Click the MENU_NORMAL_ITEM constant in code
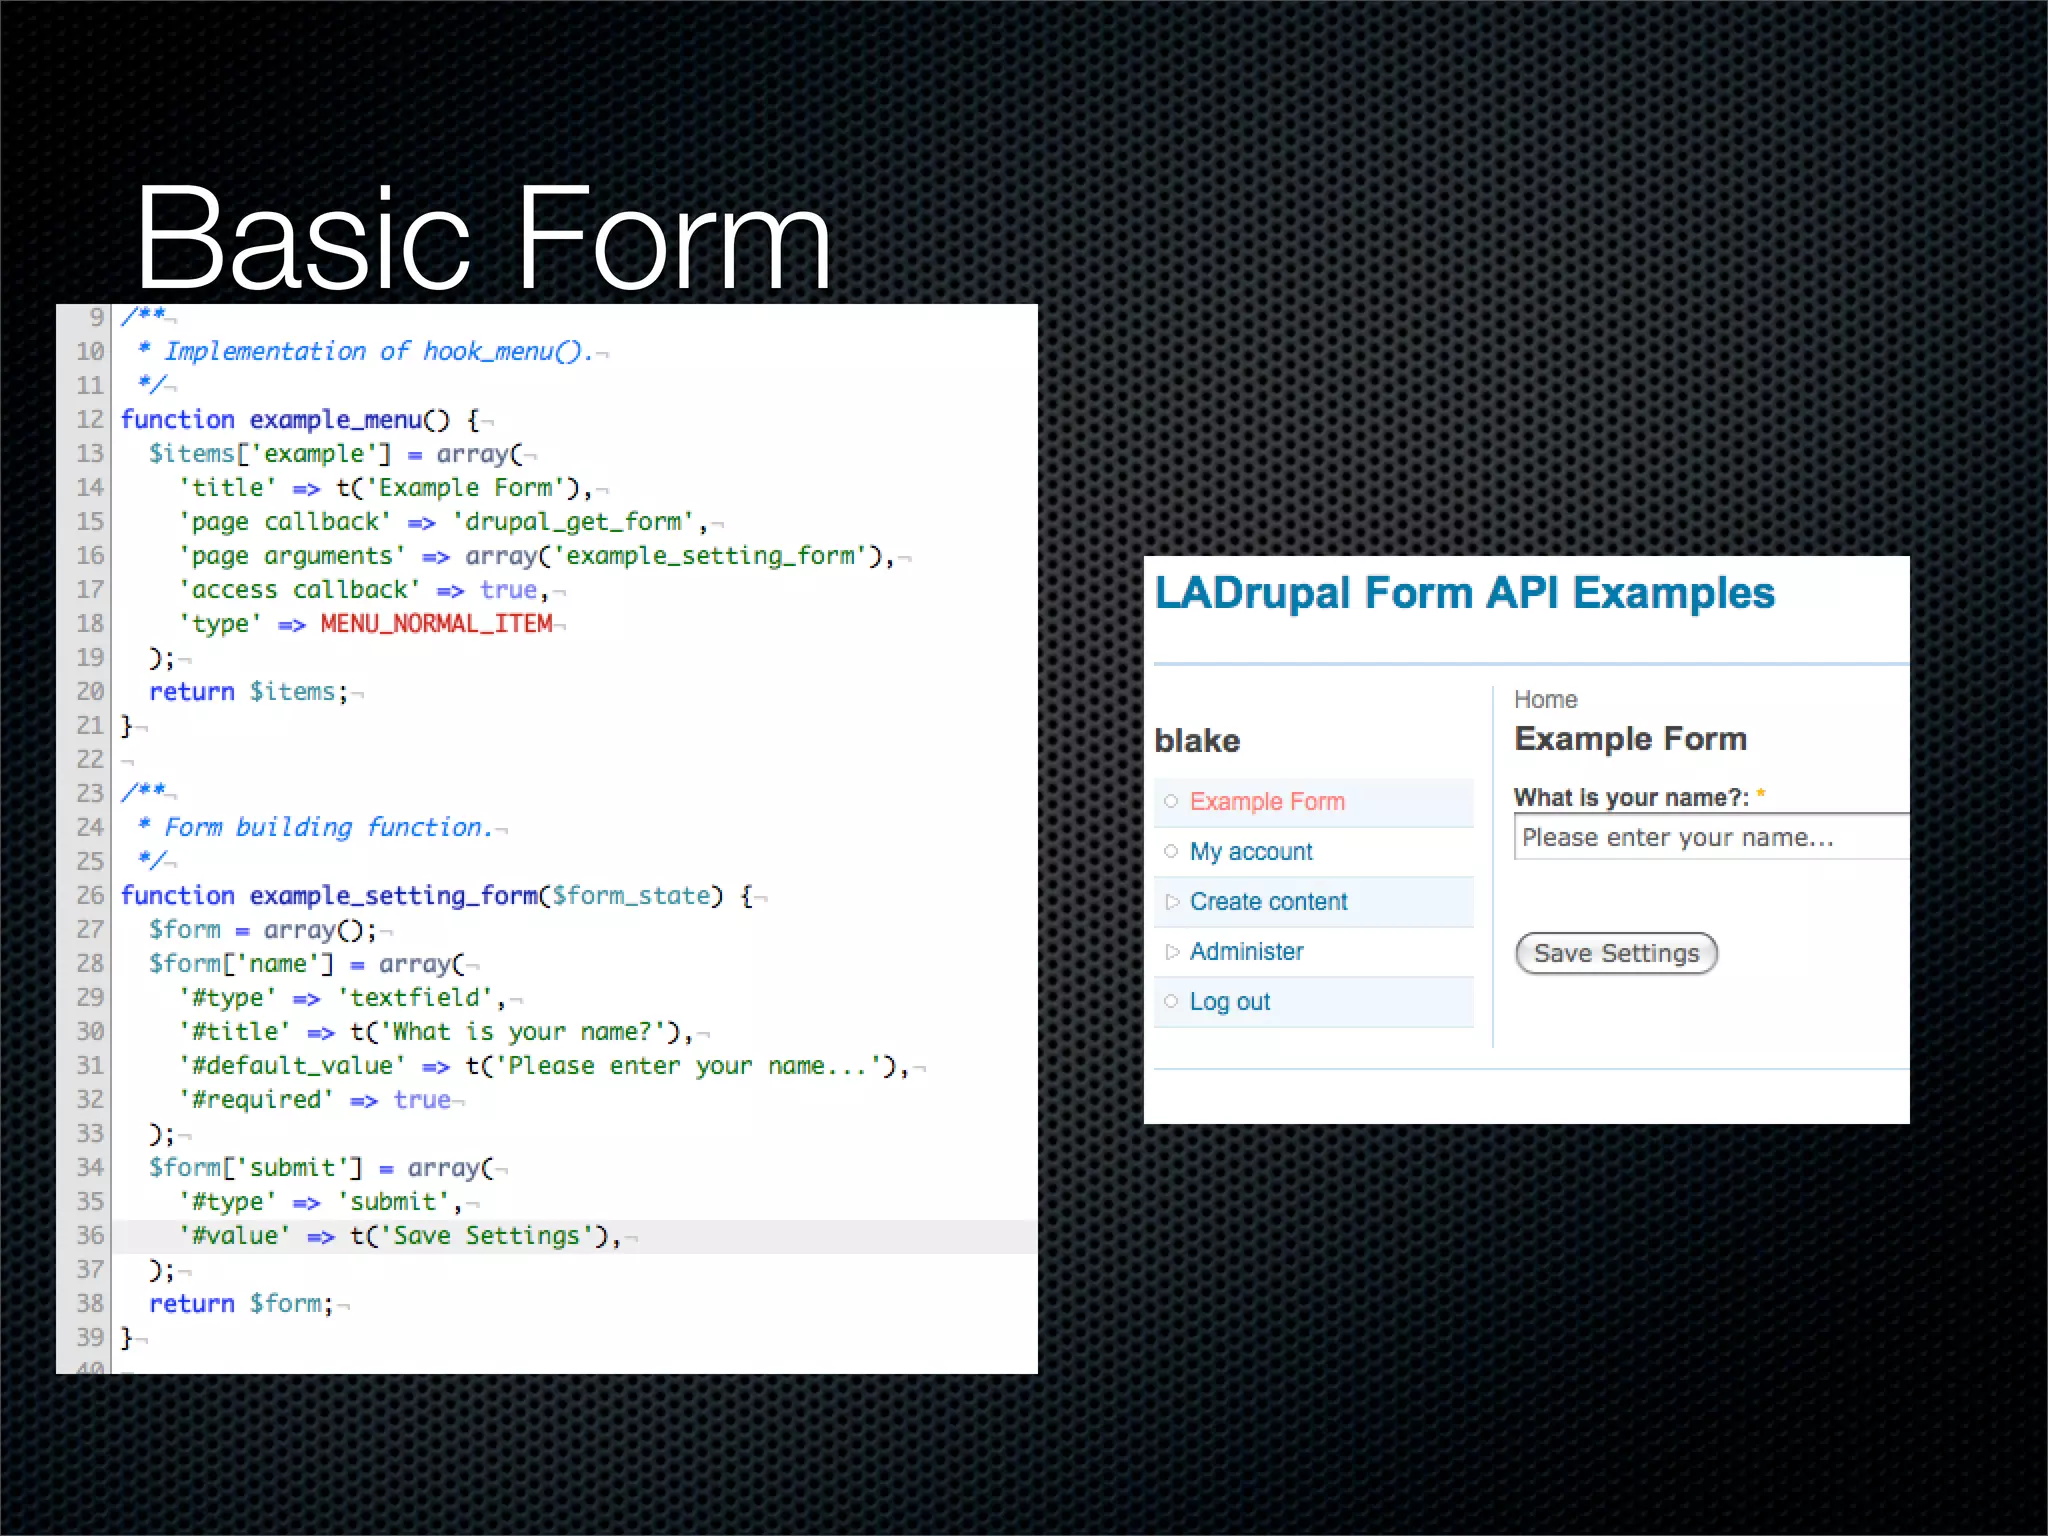The height and width of the screenshot is (1536, 2048). (436, 624)
